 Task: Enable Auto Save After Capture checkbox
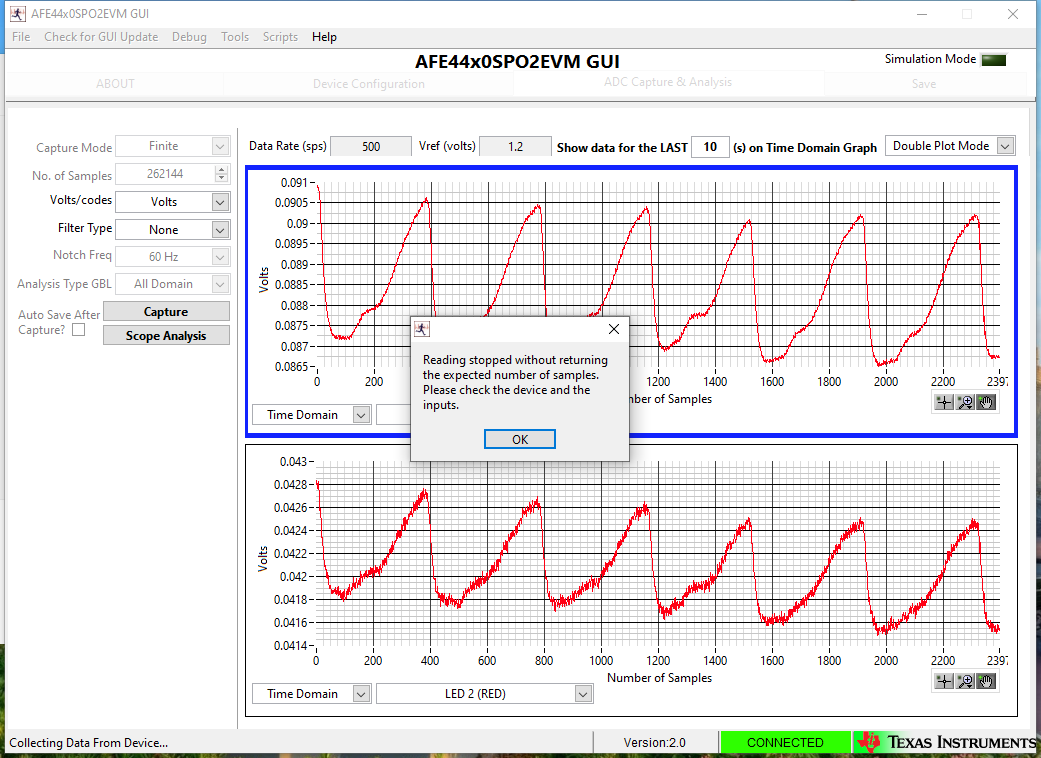78,330
